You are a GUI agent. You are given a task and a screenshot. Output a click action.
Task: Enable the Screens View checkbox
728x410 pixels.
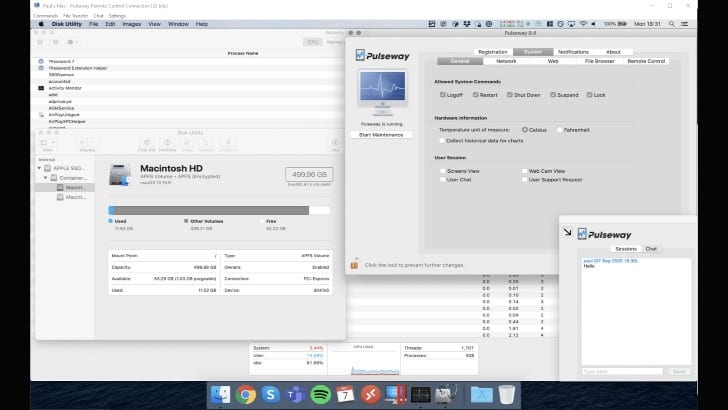(442, 171)
